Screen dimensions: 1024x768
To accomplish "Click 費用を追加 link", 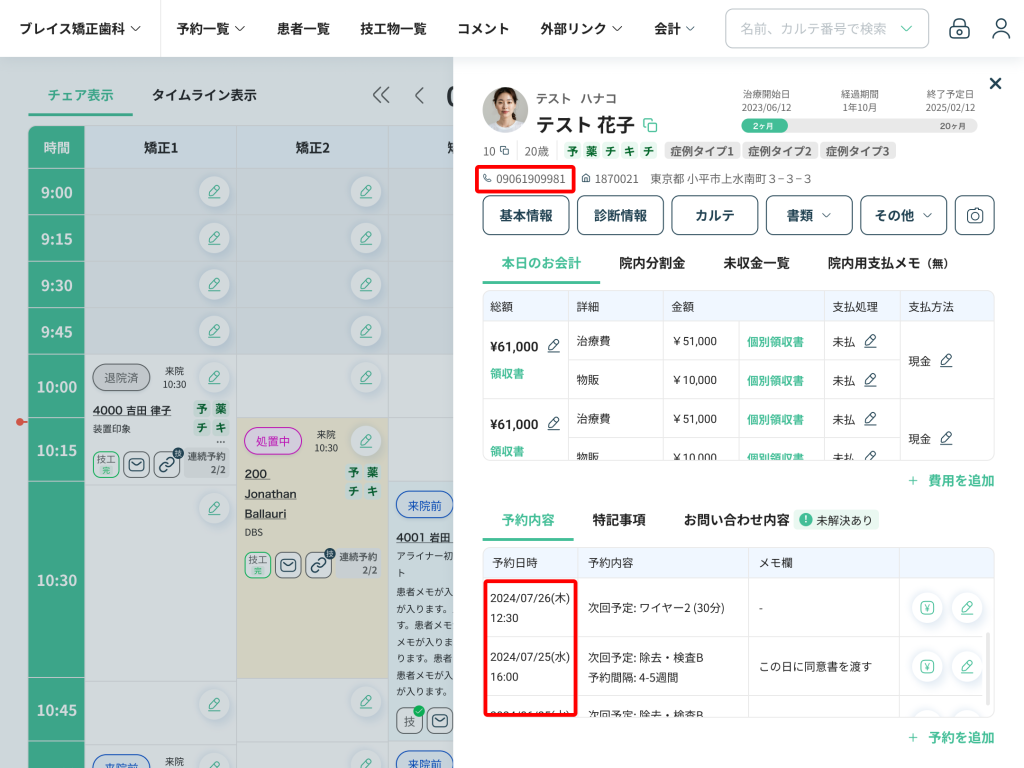I will click(951, 480).
